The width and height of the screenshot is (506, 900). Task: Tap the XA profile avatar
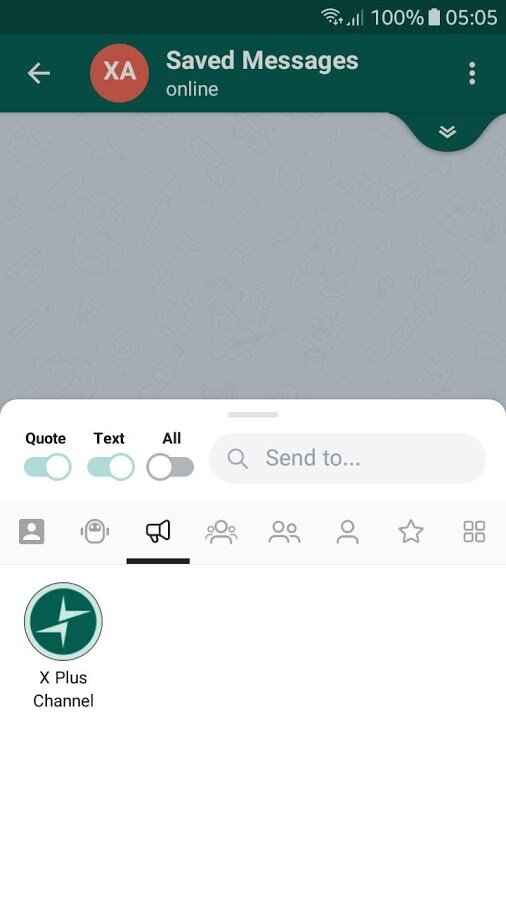point(119,73)
